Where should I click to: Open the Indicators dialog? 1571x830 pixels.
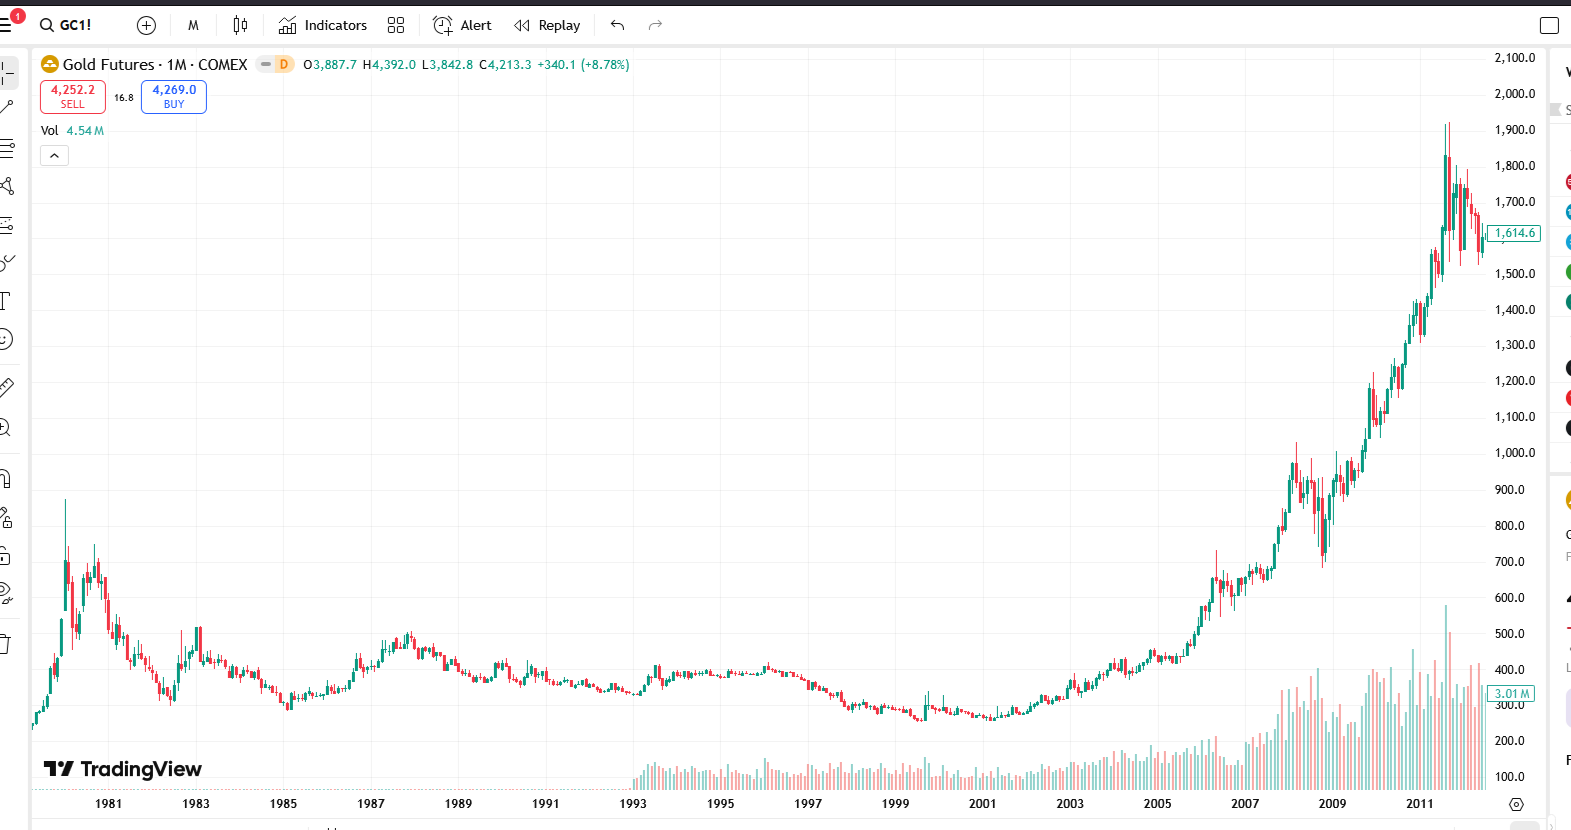323,25
